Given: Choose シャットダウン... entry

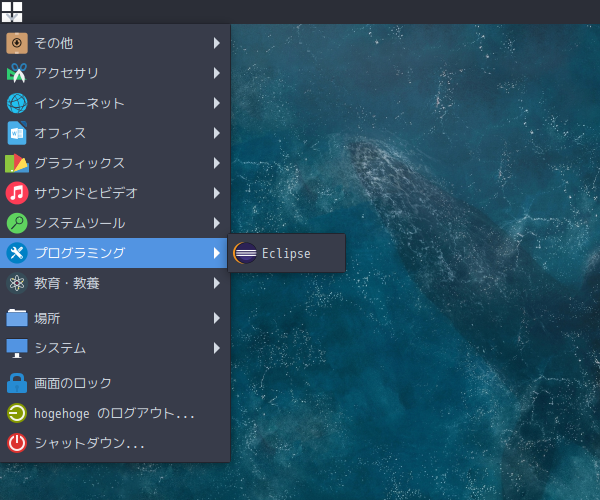Looking at the screenshot, I should click(114, 443).
